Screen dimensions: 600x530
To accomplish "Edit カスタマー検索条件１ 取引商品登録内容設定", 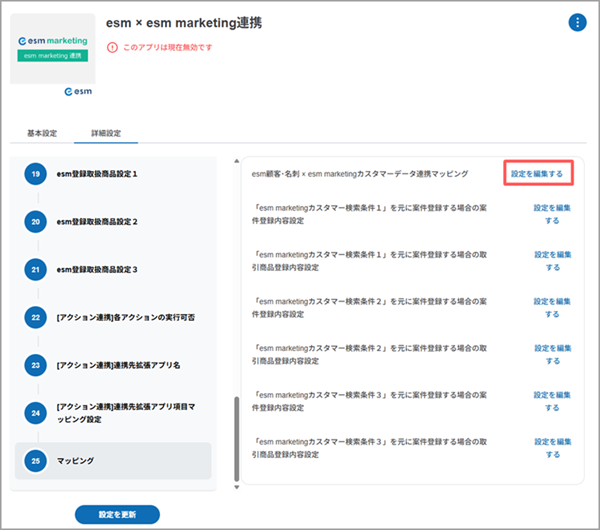I will tap(553, 261).
